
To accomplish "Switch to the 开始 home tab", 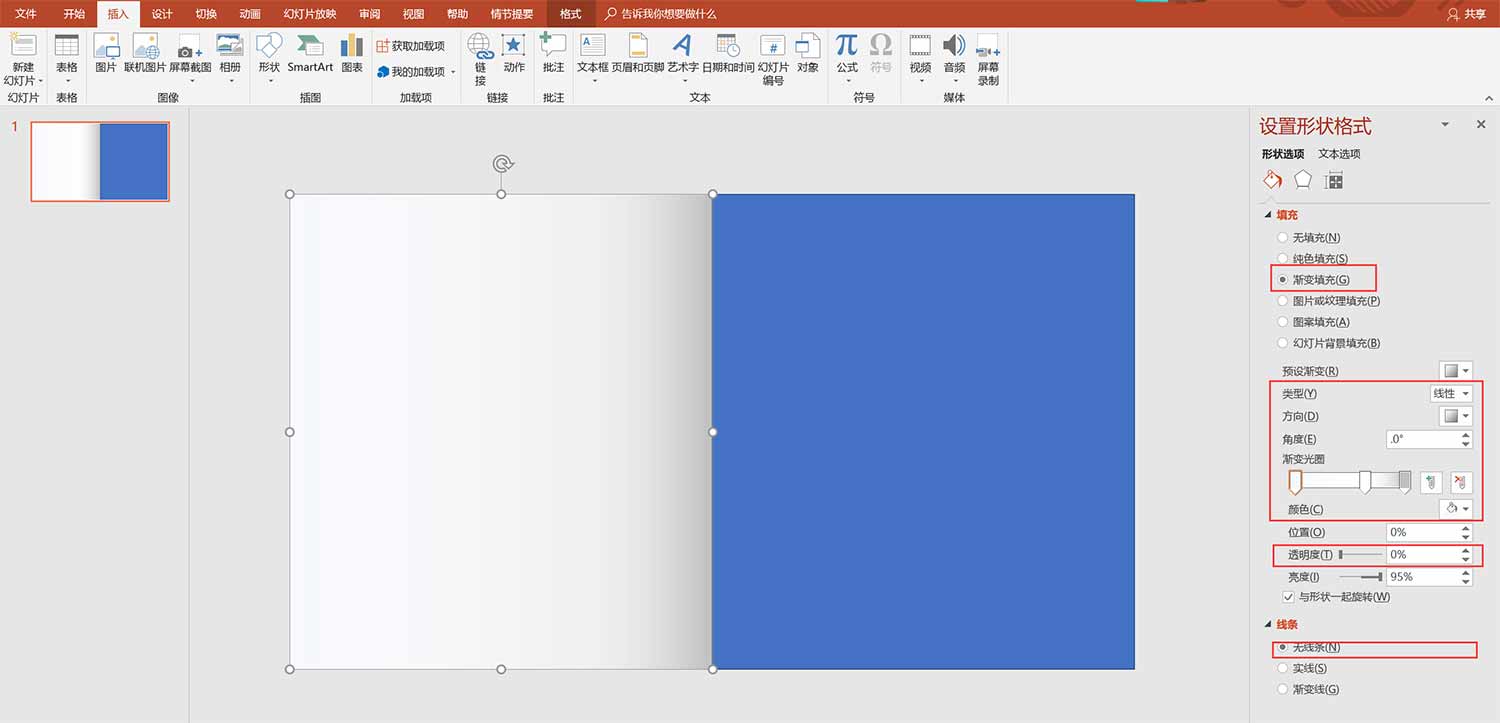I will click(74, 14).
